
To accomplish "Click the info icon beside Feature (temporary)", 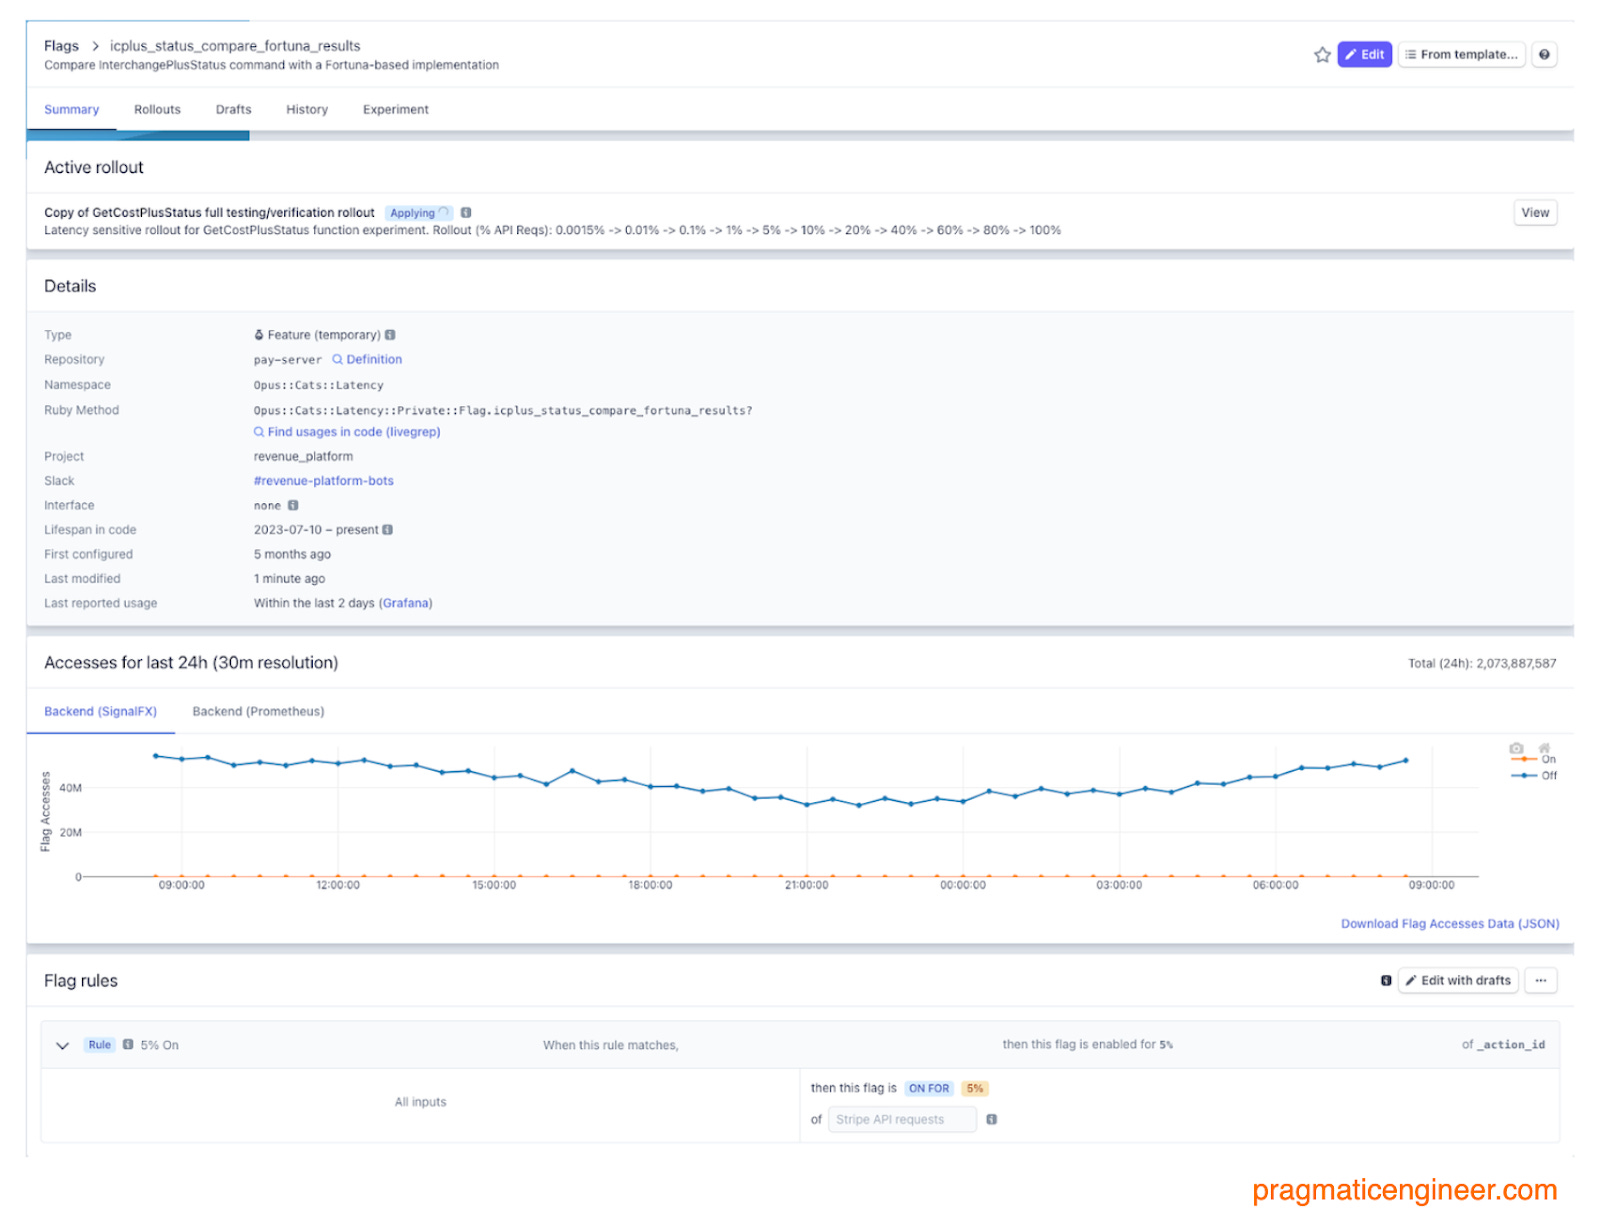I will (391, 334).
